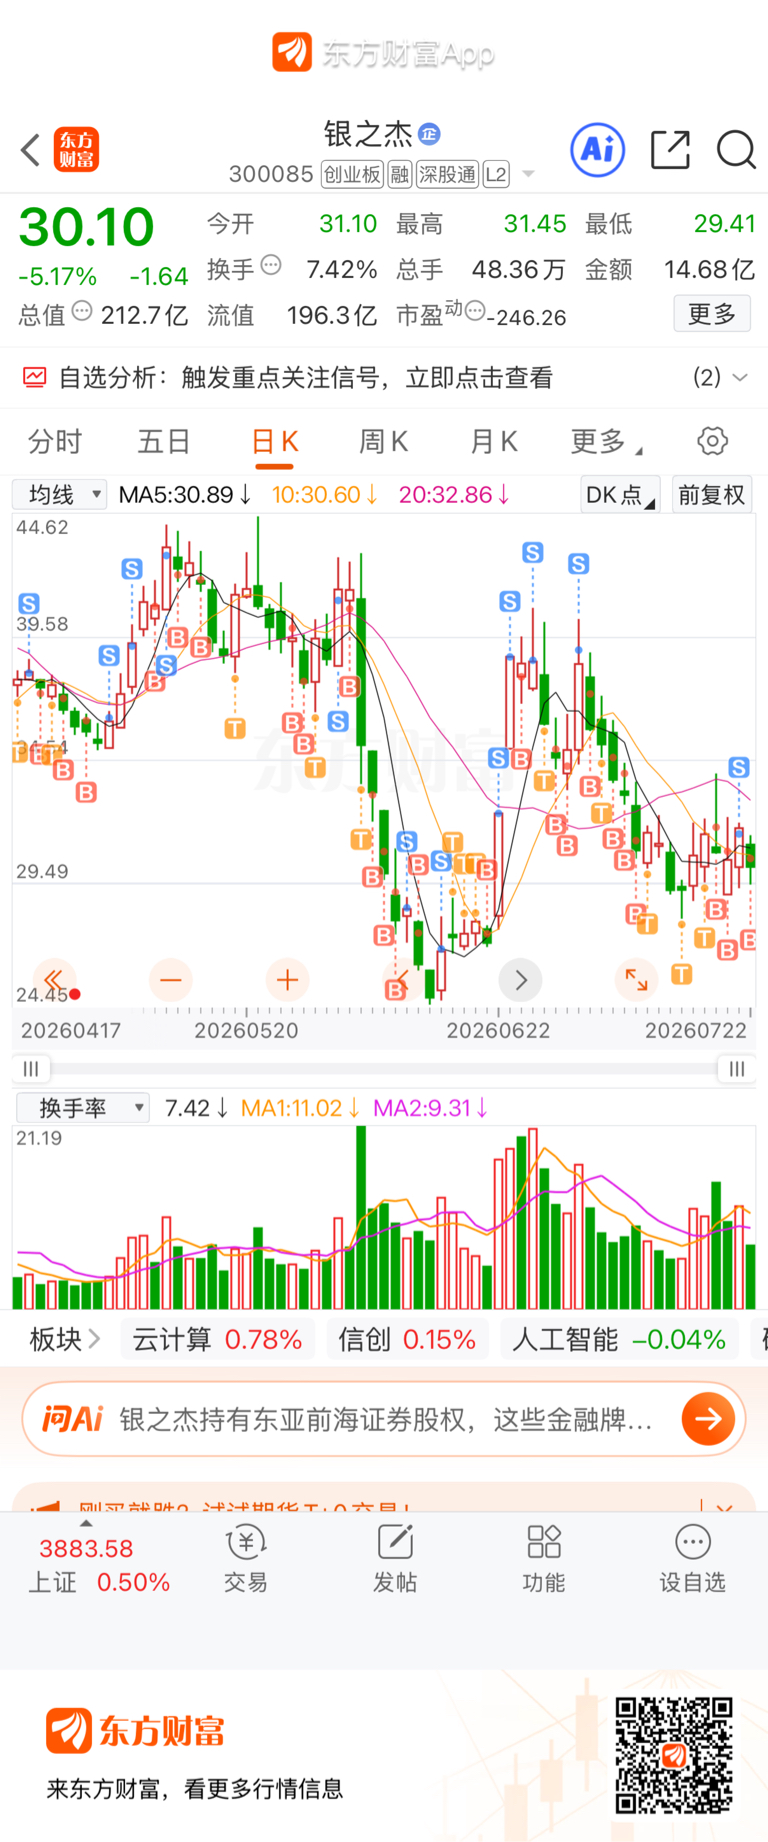Viewport: 768px width, 1842px height.
Task: Tap MA5:30.89 value in legend
Action: click(x=185, y=494)
